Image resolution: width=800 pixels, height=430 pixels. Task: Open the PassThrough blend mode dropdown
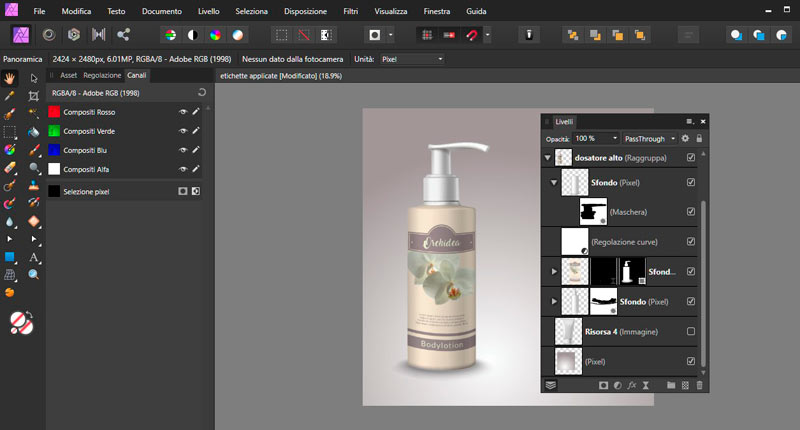(x=649, y=138)
